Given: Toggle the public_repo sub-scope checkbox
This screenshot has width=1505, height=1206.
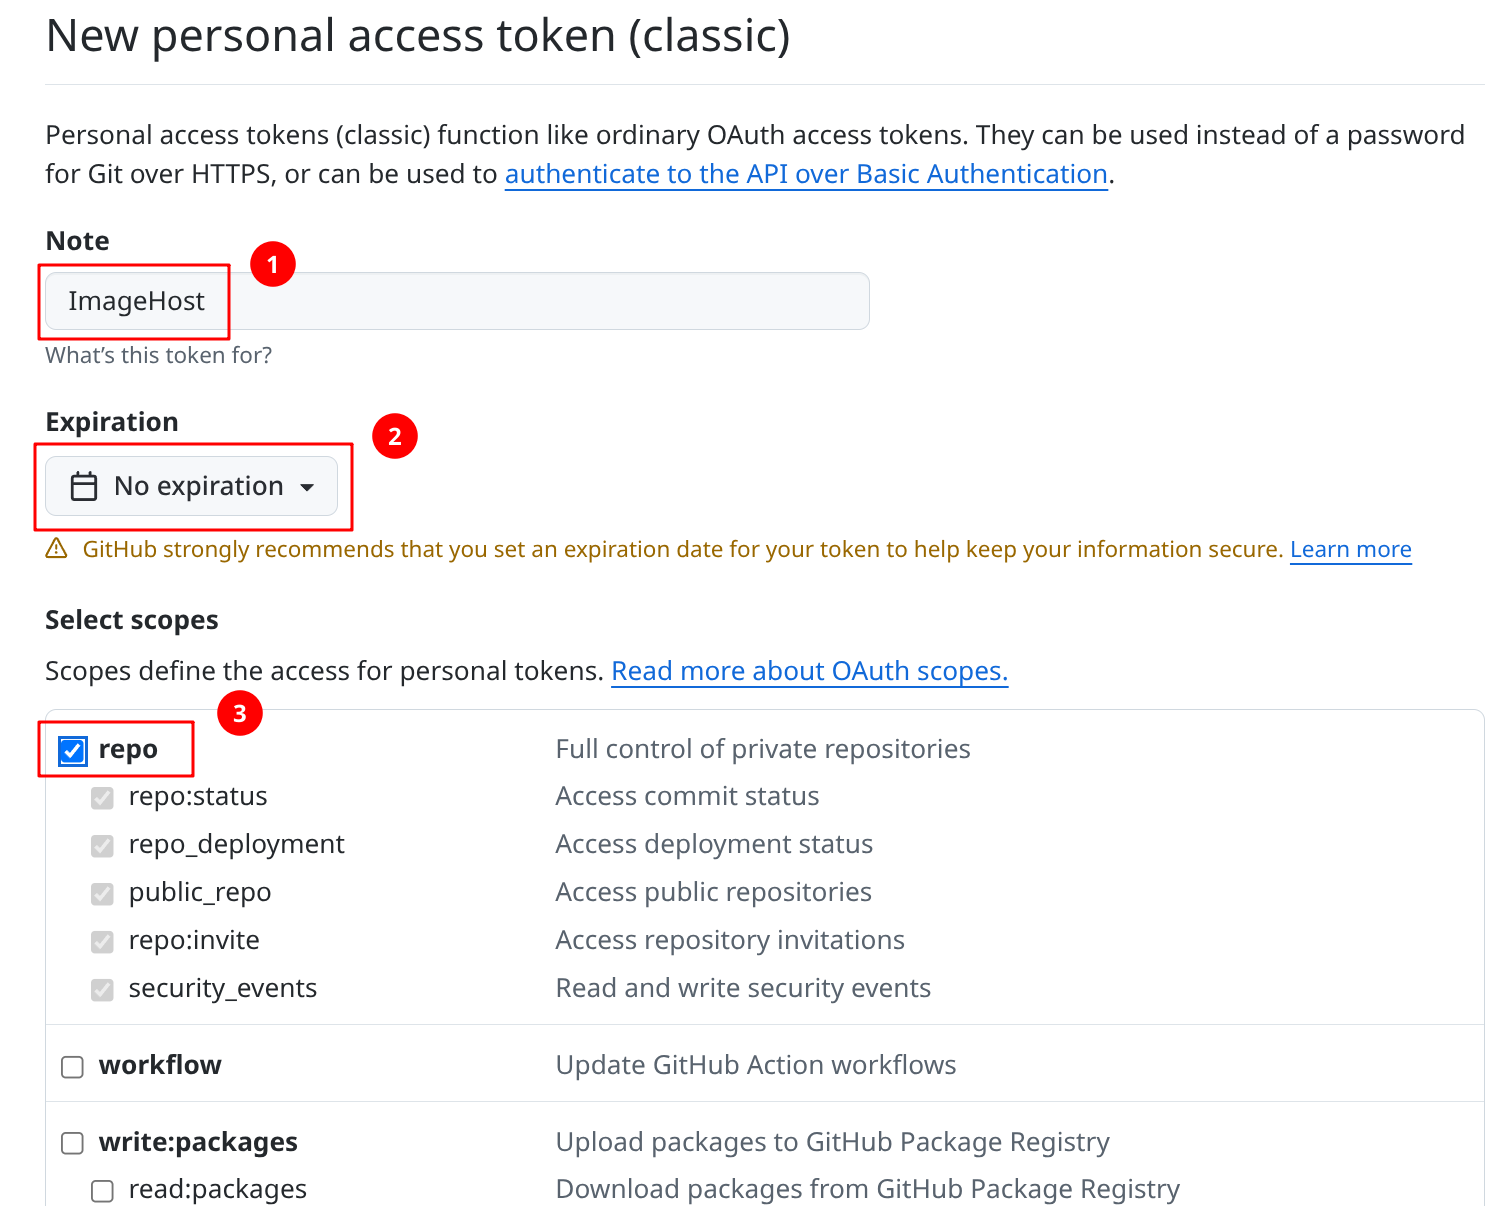Looking at the screenshot, I should (102, 894).
